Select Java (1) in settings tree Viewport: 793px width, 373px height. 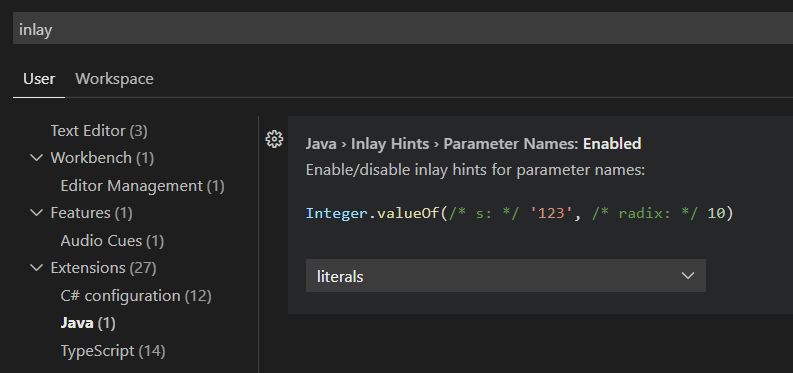(88, 323)
